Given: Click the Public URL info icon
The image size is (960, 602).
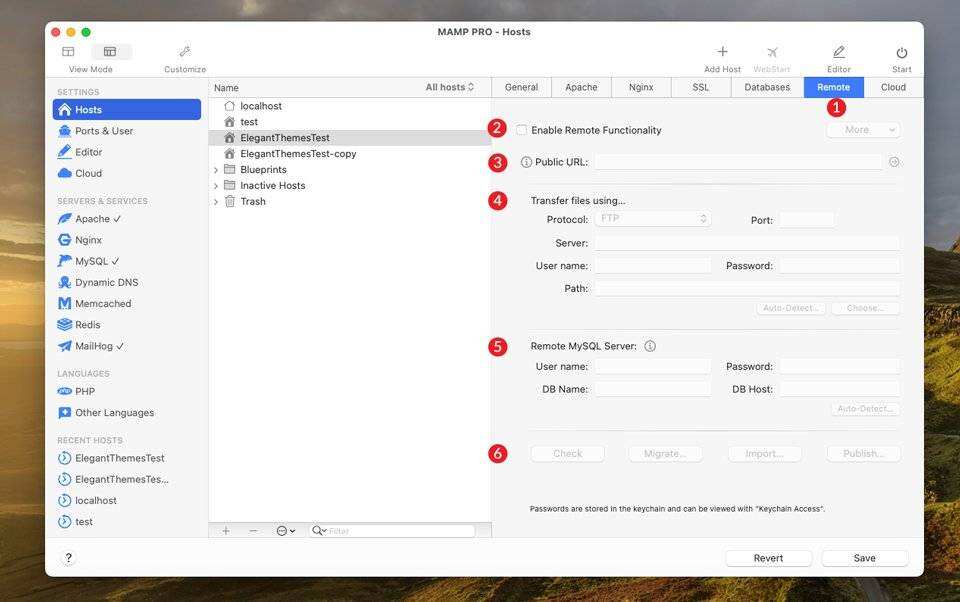Looking at the screenshot, I should [x=526, y=162].
